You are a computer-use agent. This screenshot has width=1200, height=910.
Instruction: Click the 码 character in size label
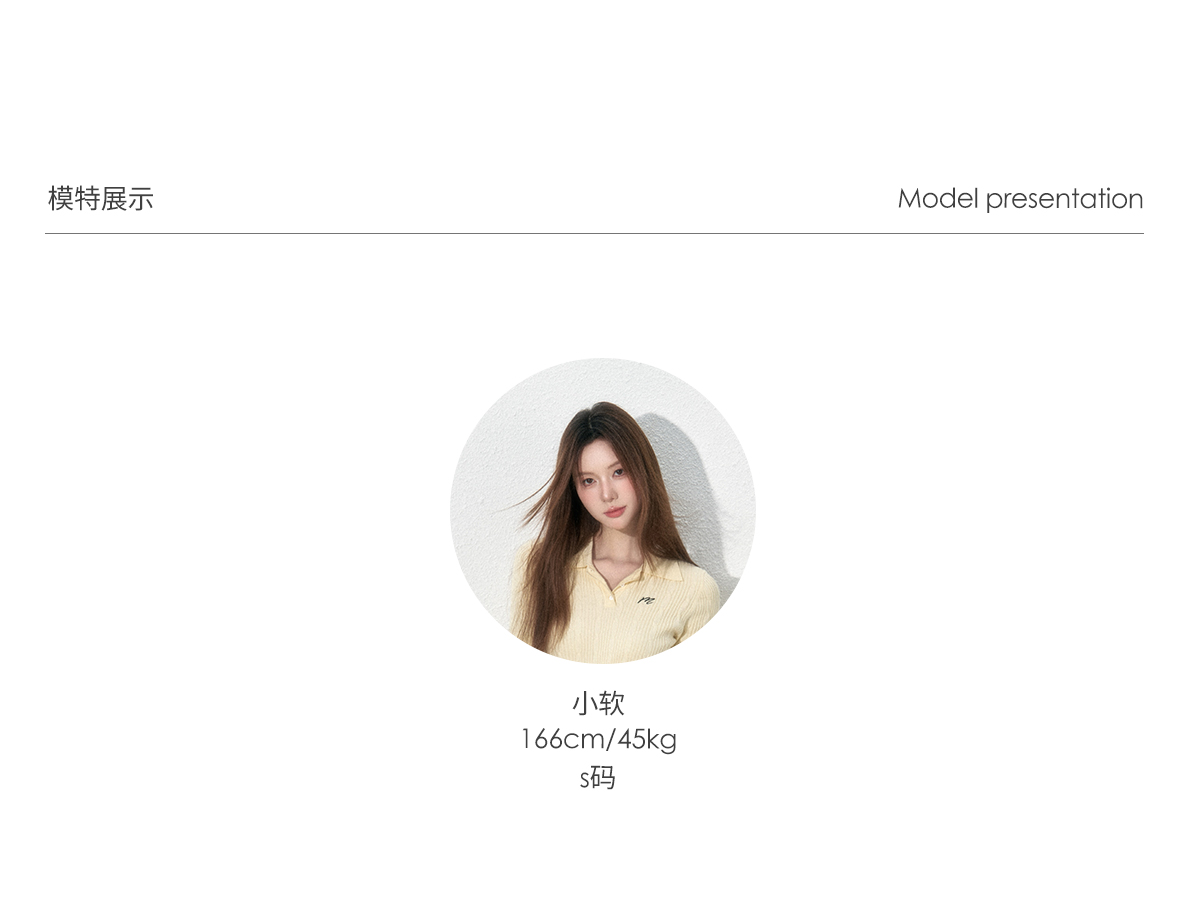(x=603, y=777)
